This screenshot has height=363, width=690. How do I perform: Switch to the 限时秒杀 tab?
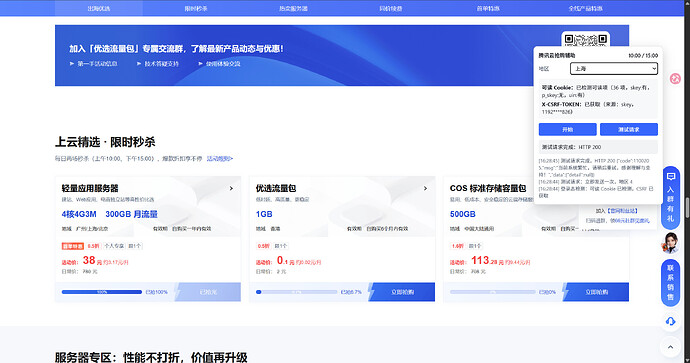[x=196, y=8]
